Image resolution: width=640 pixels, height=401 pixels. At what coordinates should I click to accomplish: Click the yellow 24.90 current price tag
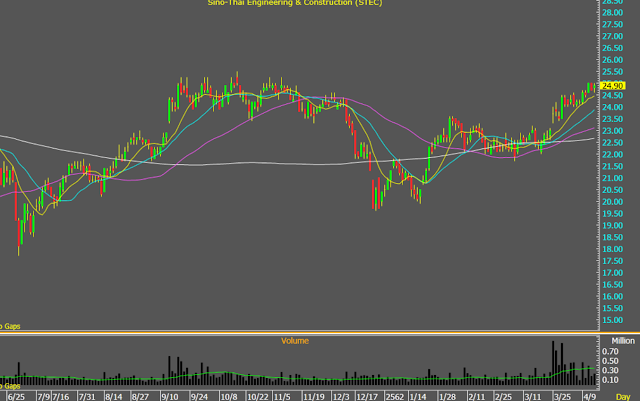point(613,86)
